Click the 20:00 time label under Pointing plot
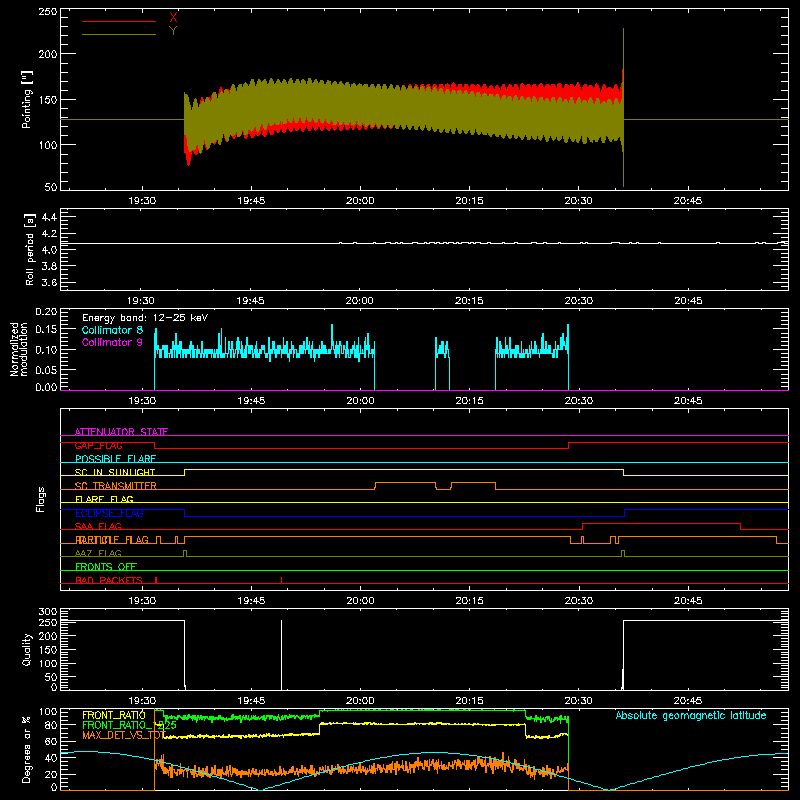The height and width of the screenshot is (800, 800). tap(360, 201)
